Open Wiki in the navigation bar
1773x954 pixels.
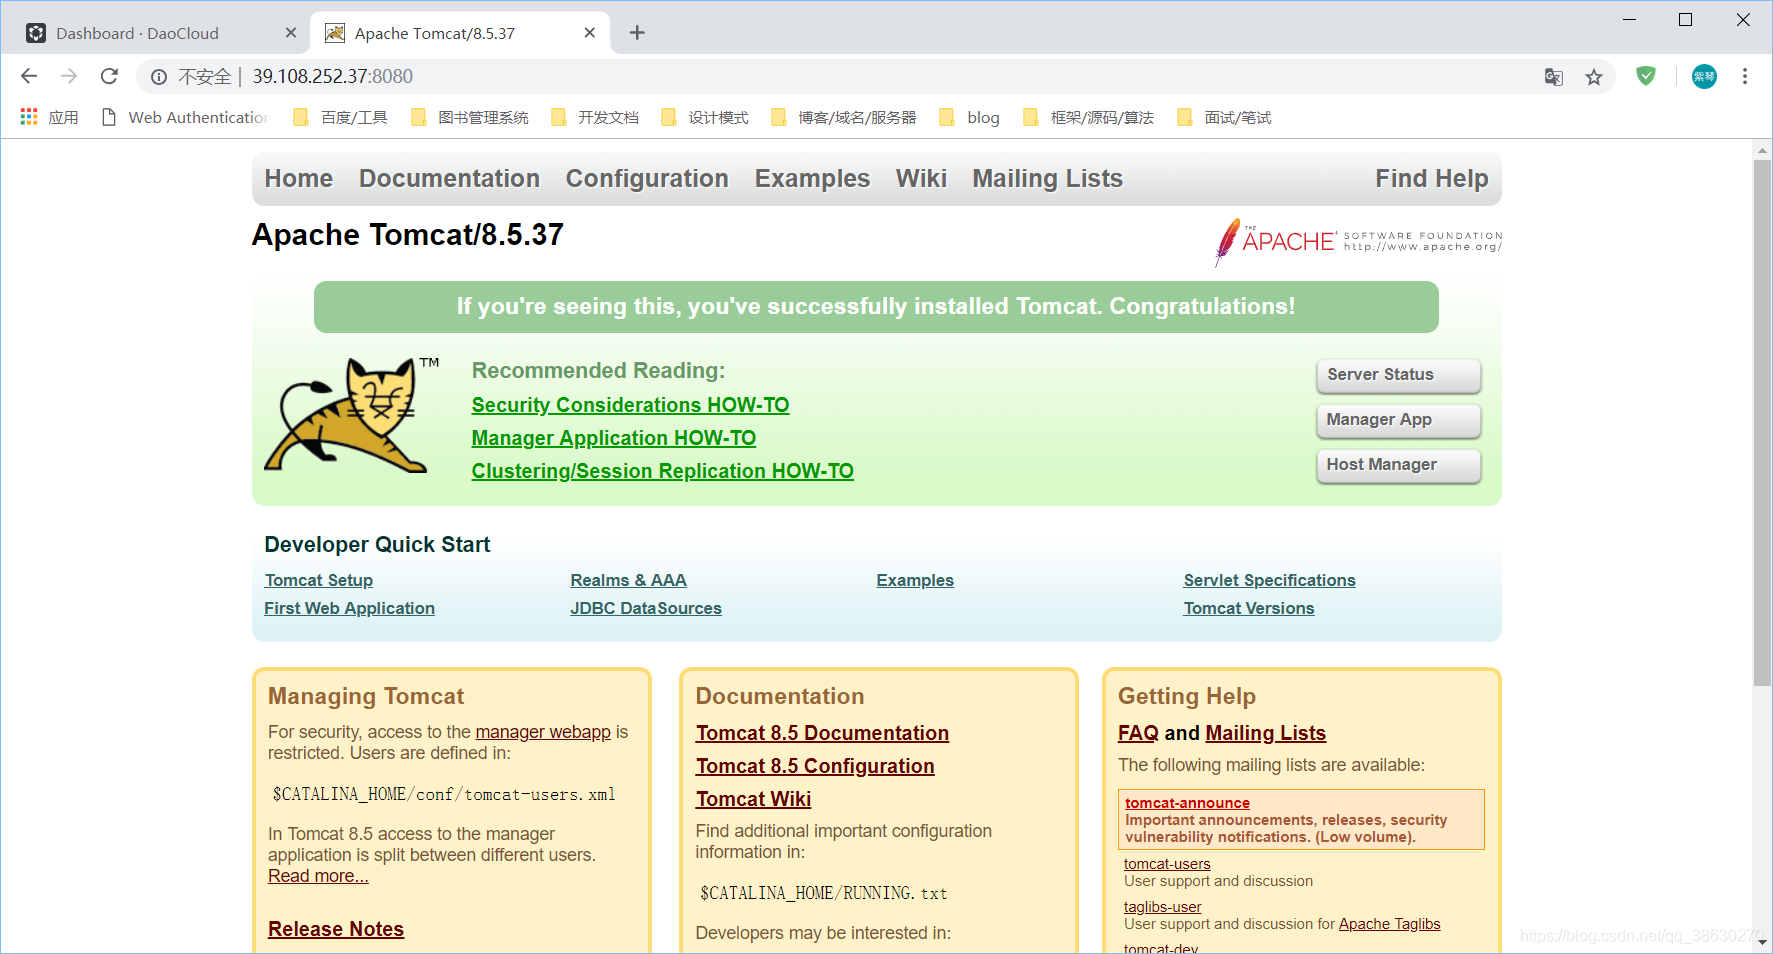tap(921, 179)
